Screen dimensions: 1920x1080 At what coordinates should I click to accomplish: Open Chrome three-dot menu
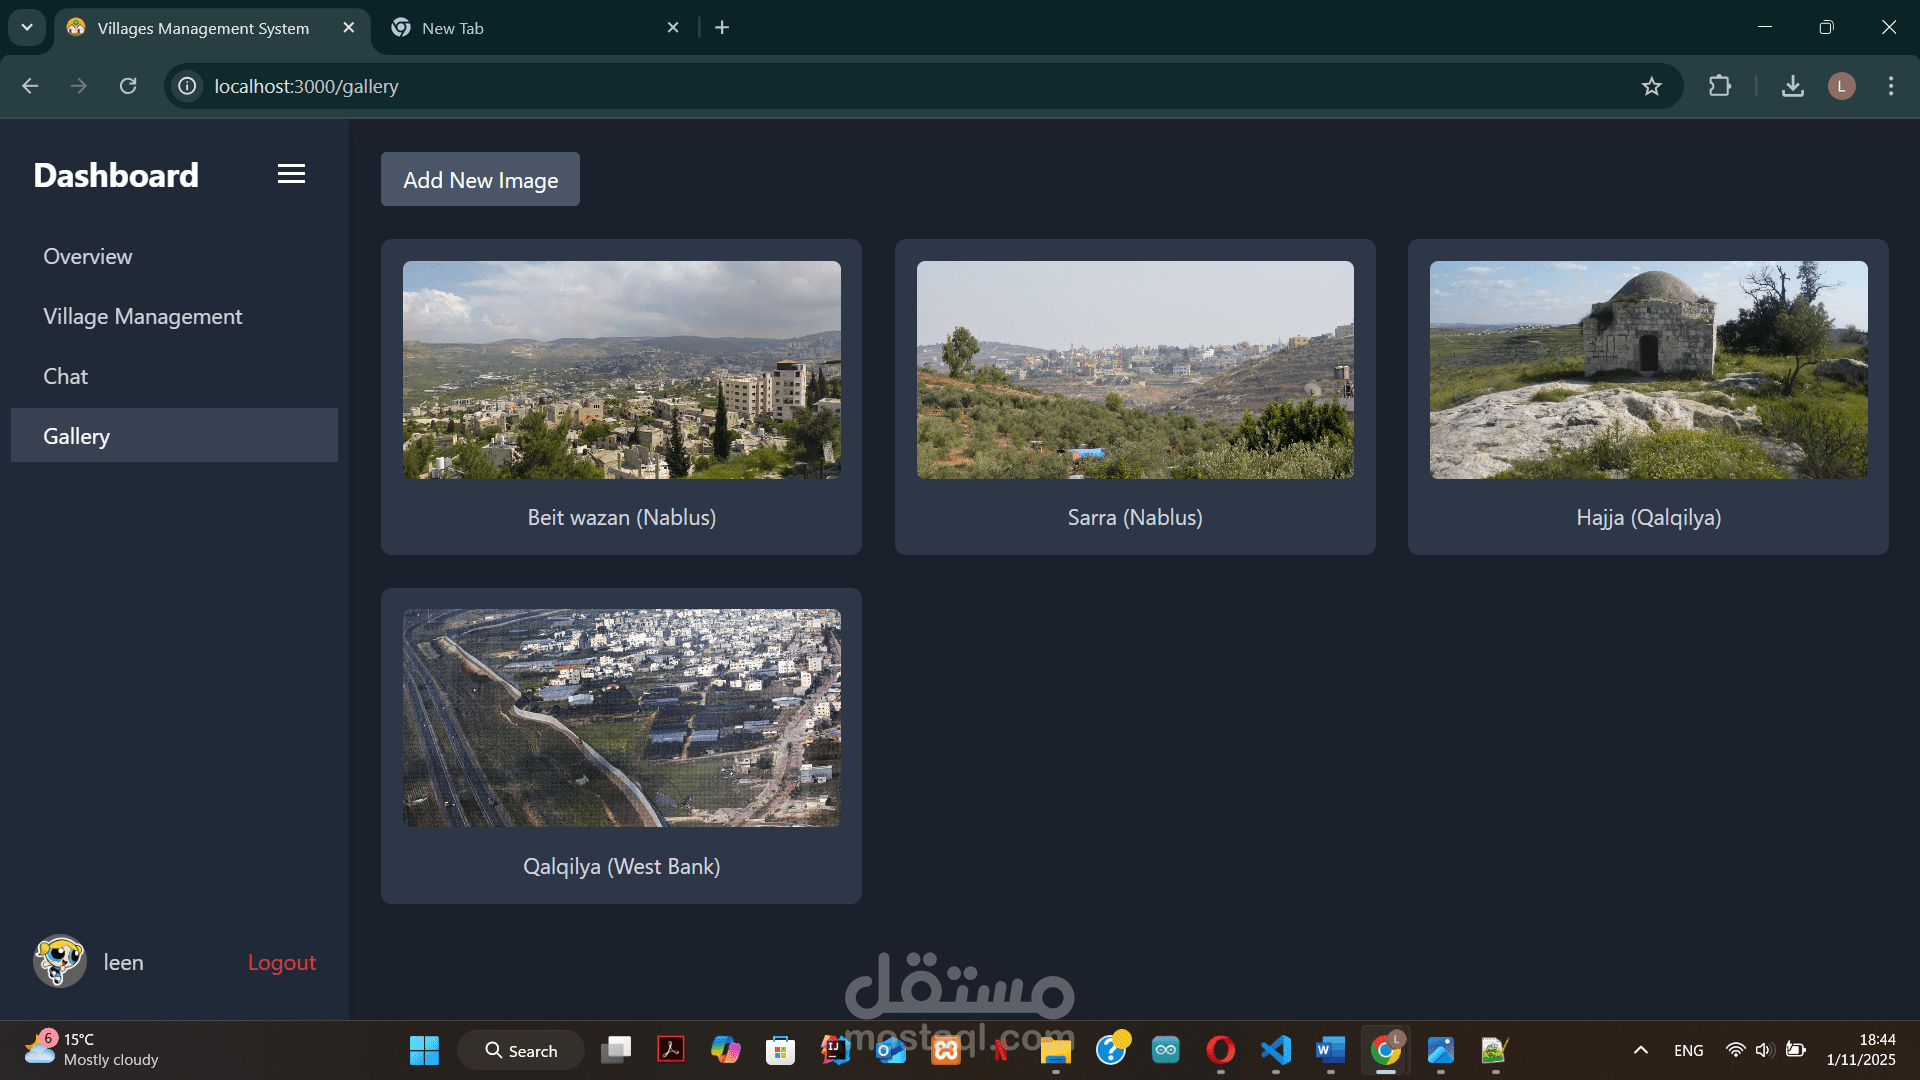[x=1890, y=86]
